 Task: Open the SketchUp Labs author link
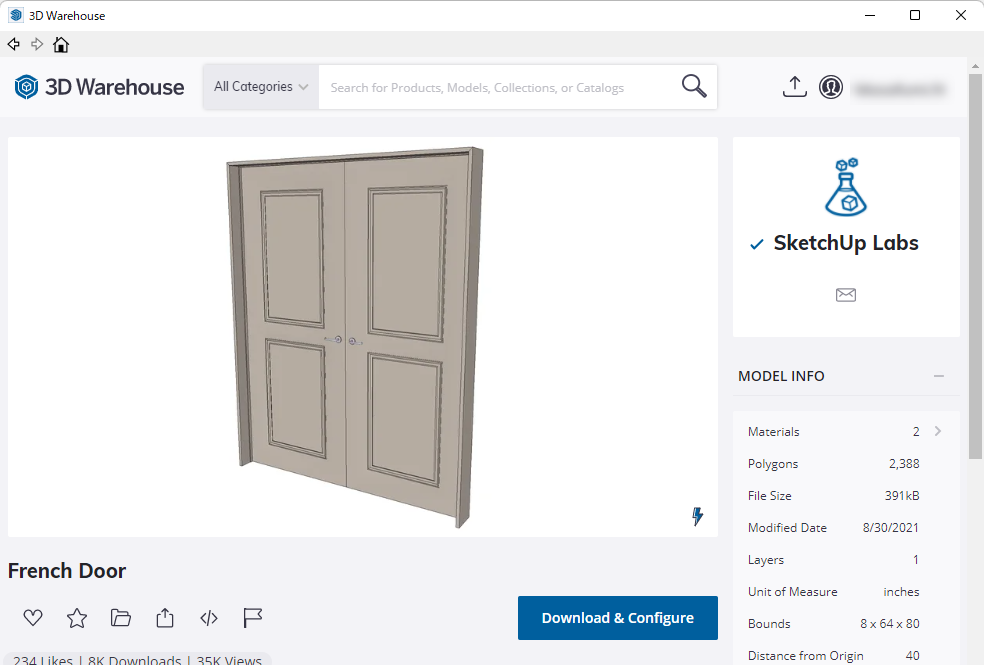845,243
